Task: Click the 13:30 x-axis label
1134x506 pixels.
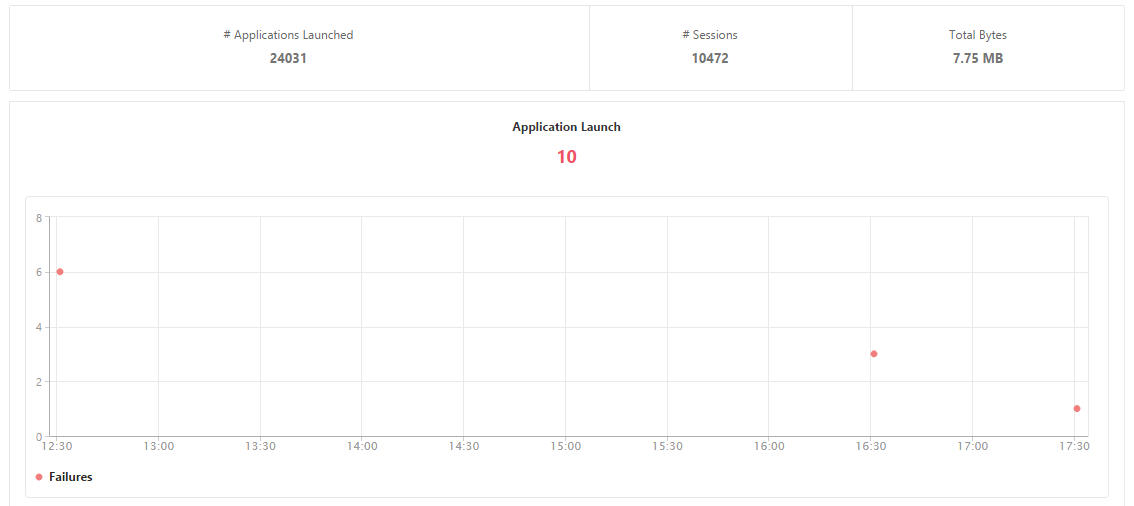Action: [260, 447]
